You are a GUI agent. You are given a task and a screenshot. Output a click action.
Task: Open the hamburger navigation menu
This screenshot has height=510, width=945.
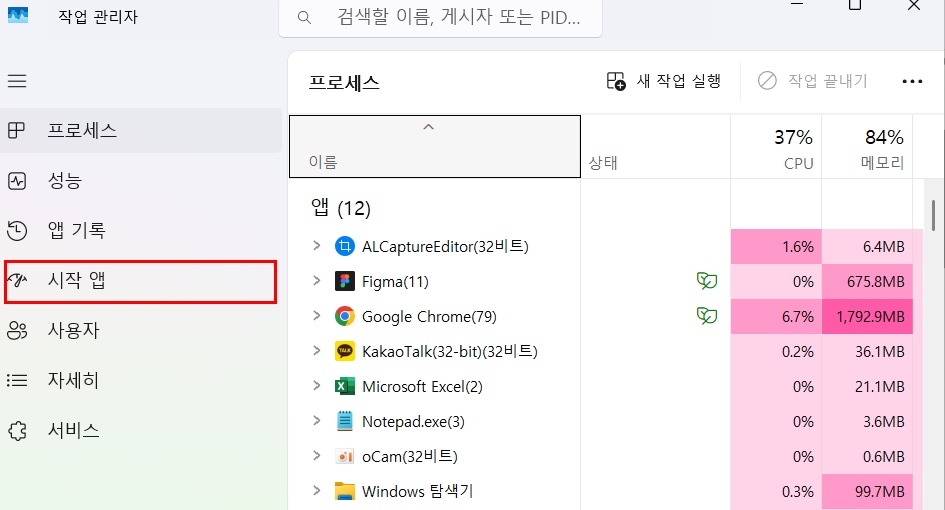pyautogui.click(x=17, y=81)
